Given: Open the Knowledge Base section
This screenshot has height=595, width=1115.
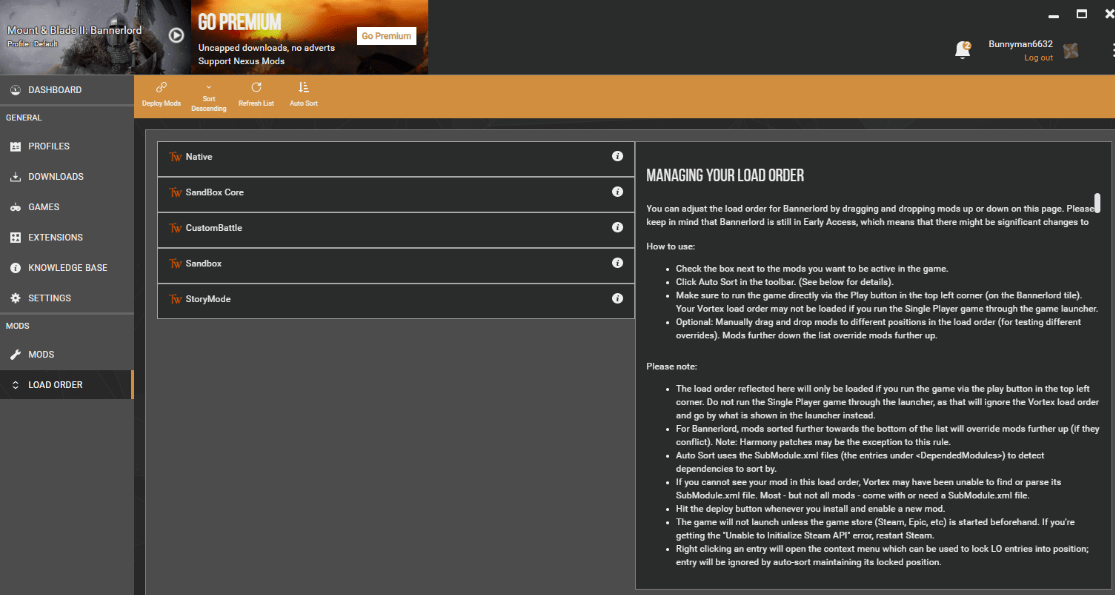Looking at the screenshot, I should tap(67, 268).
